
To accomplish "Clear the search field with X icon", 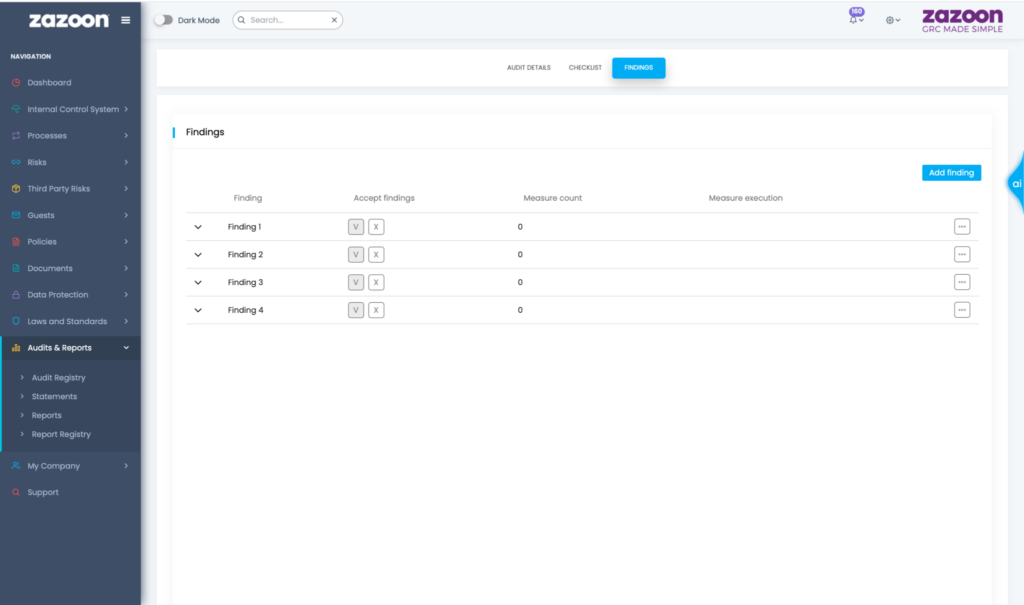I will pos(334,20).
